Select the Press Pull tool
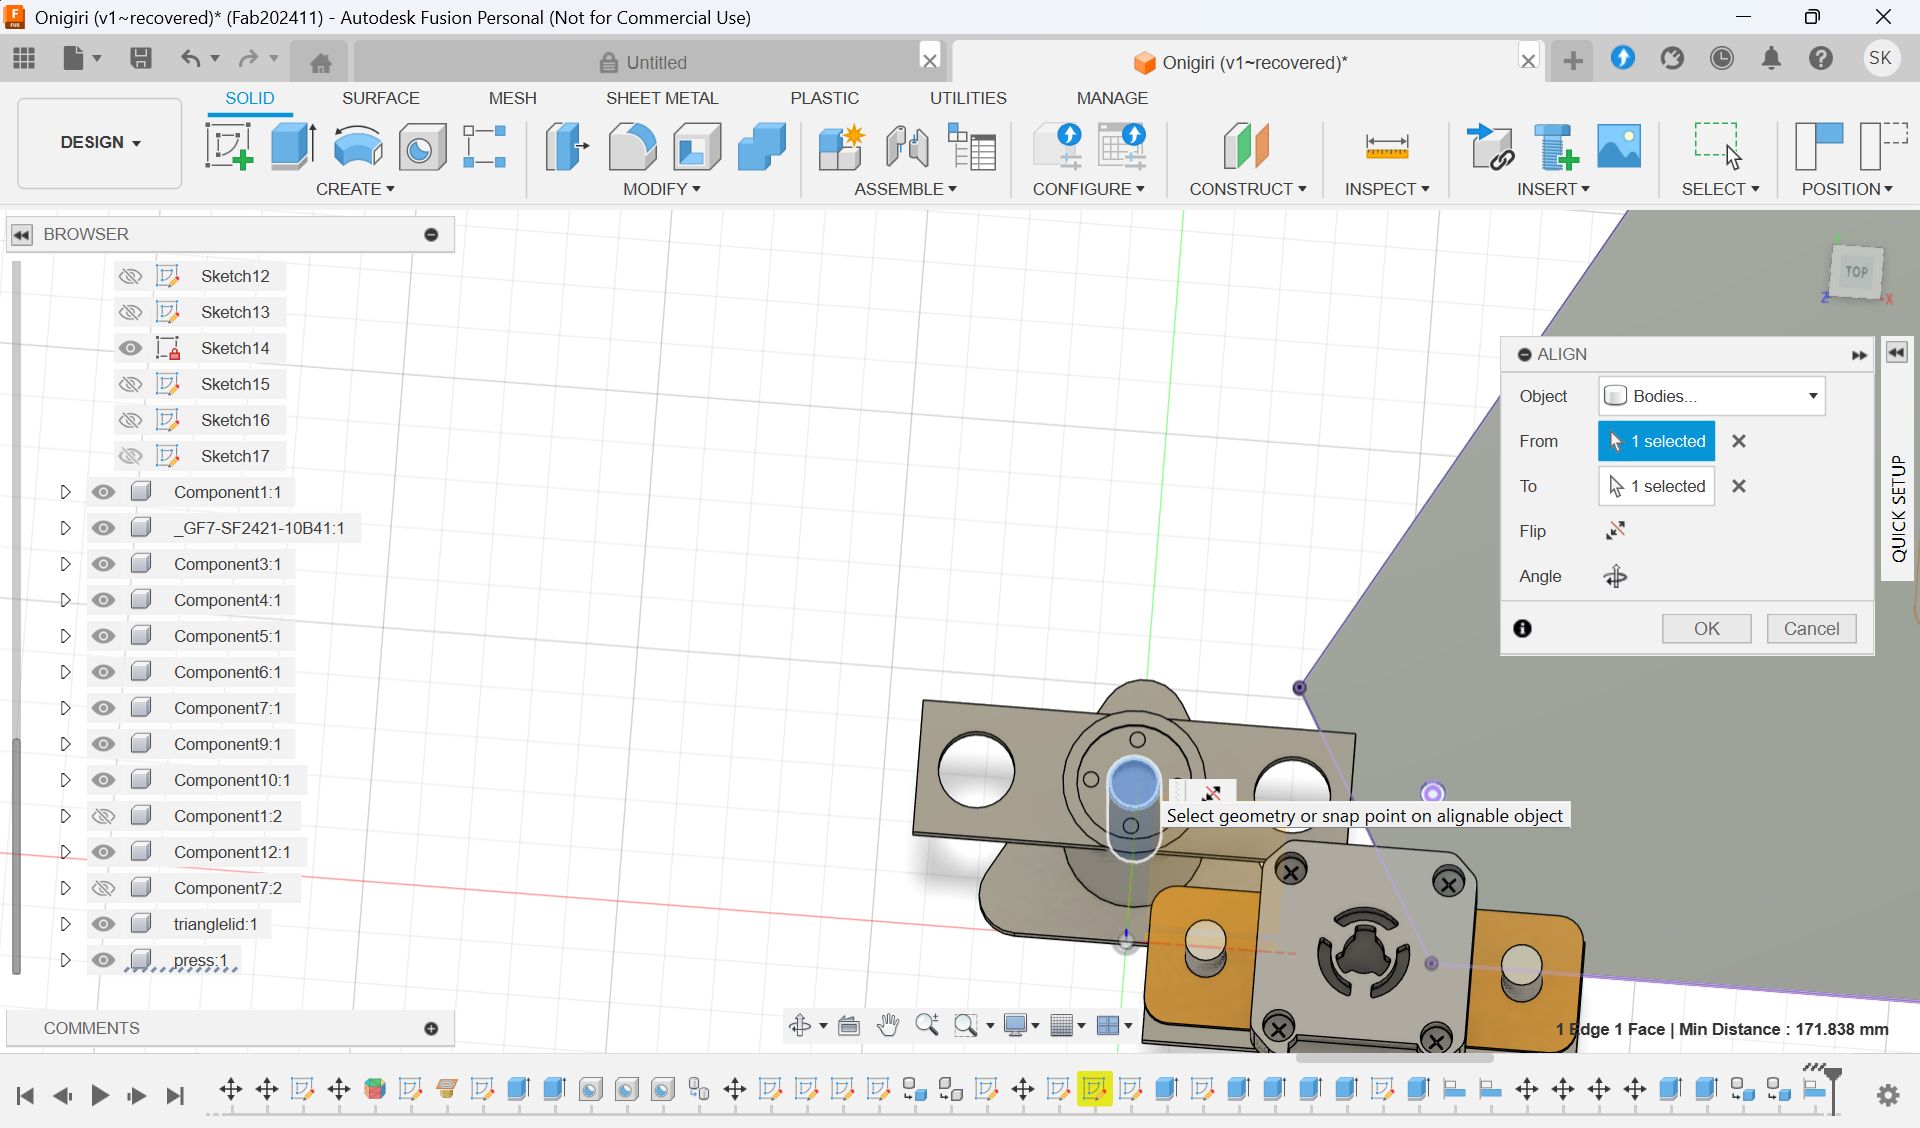1920x1128 pixels. point(567,147)
